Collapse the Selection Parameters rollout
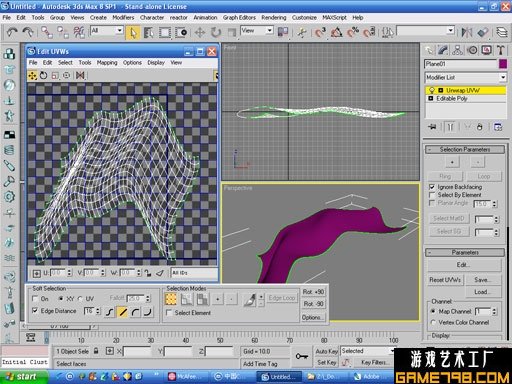 [465, 149]
